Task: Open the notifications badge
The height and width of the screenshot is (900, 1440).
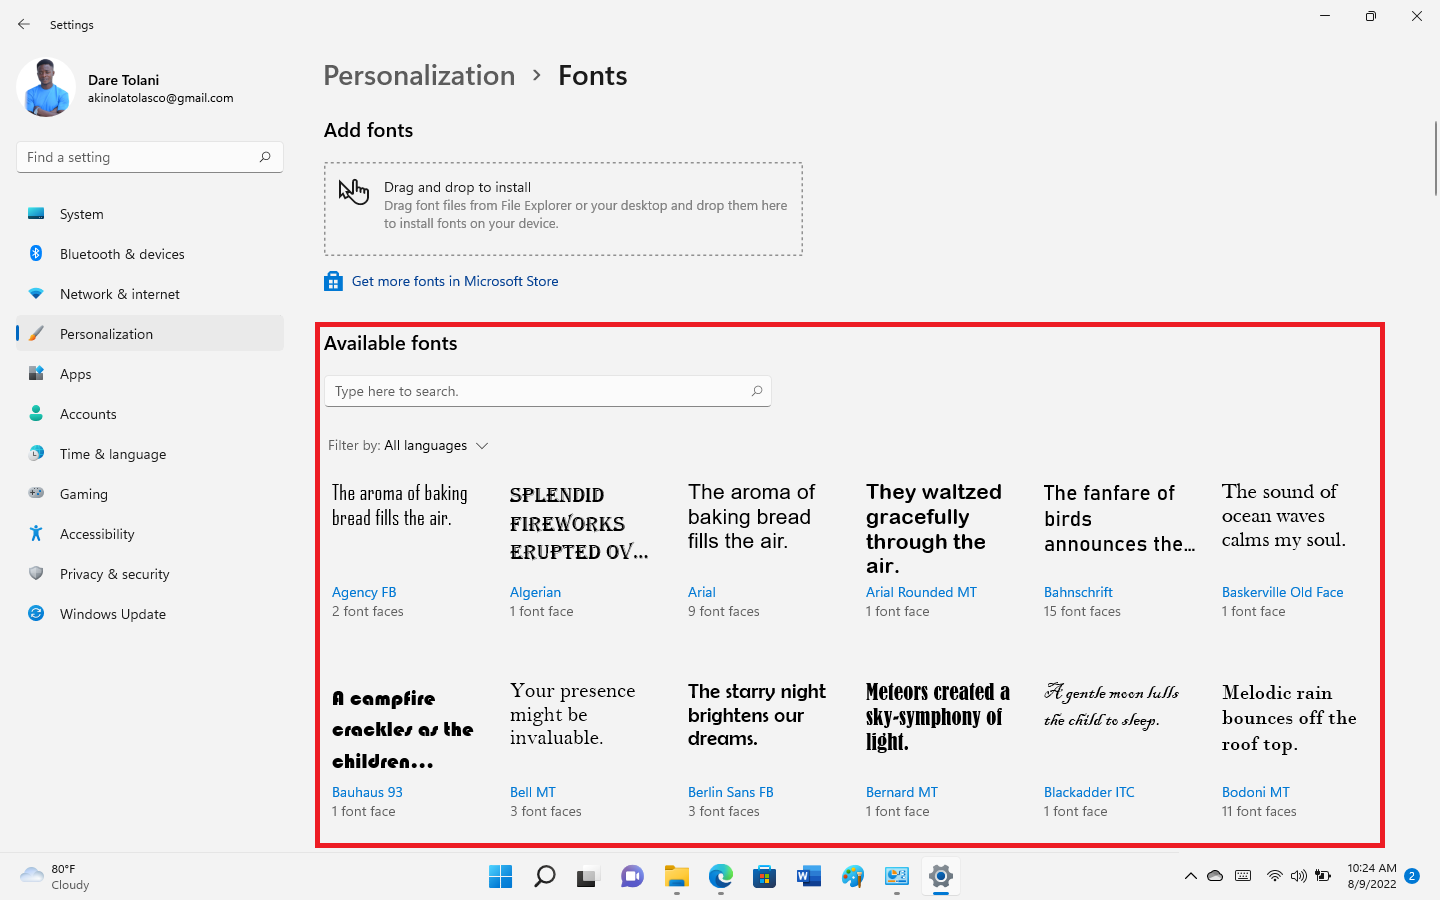Action: tap(1412, 876)
